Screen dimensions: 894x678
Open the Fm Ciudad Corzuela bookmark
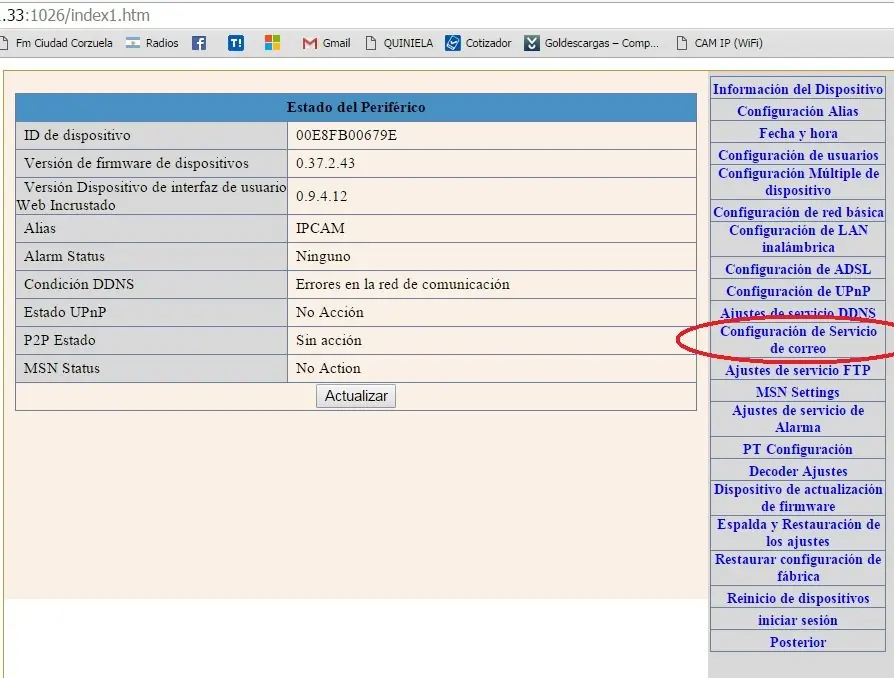point(56,43)
